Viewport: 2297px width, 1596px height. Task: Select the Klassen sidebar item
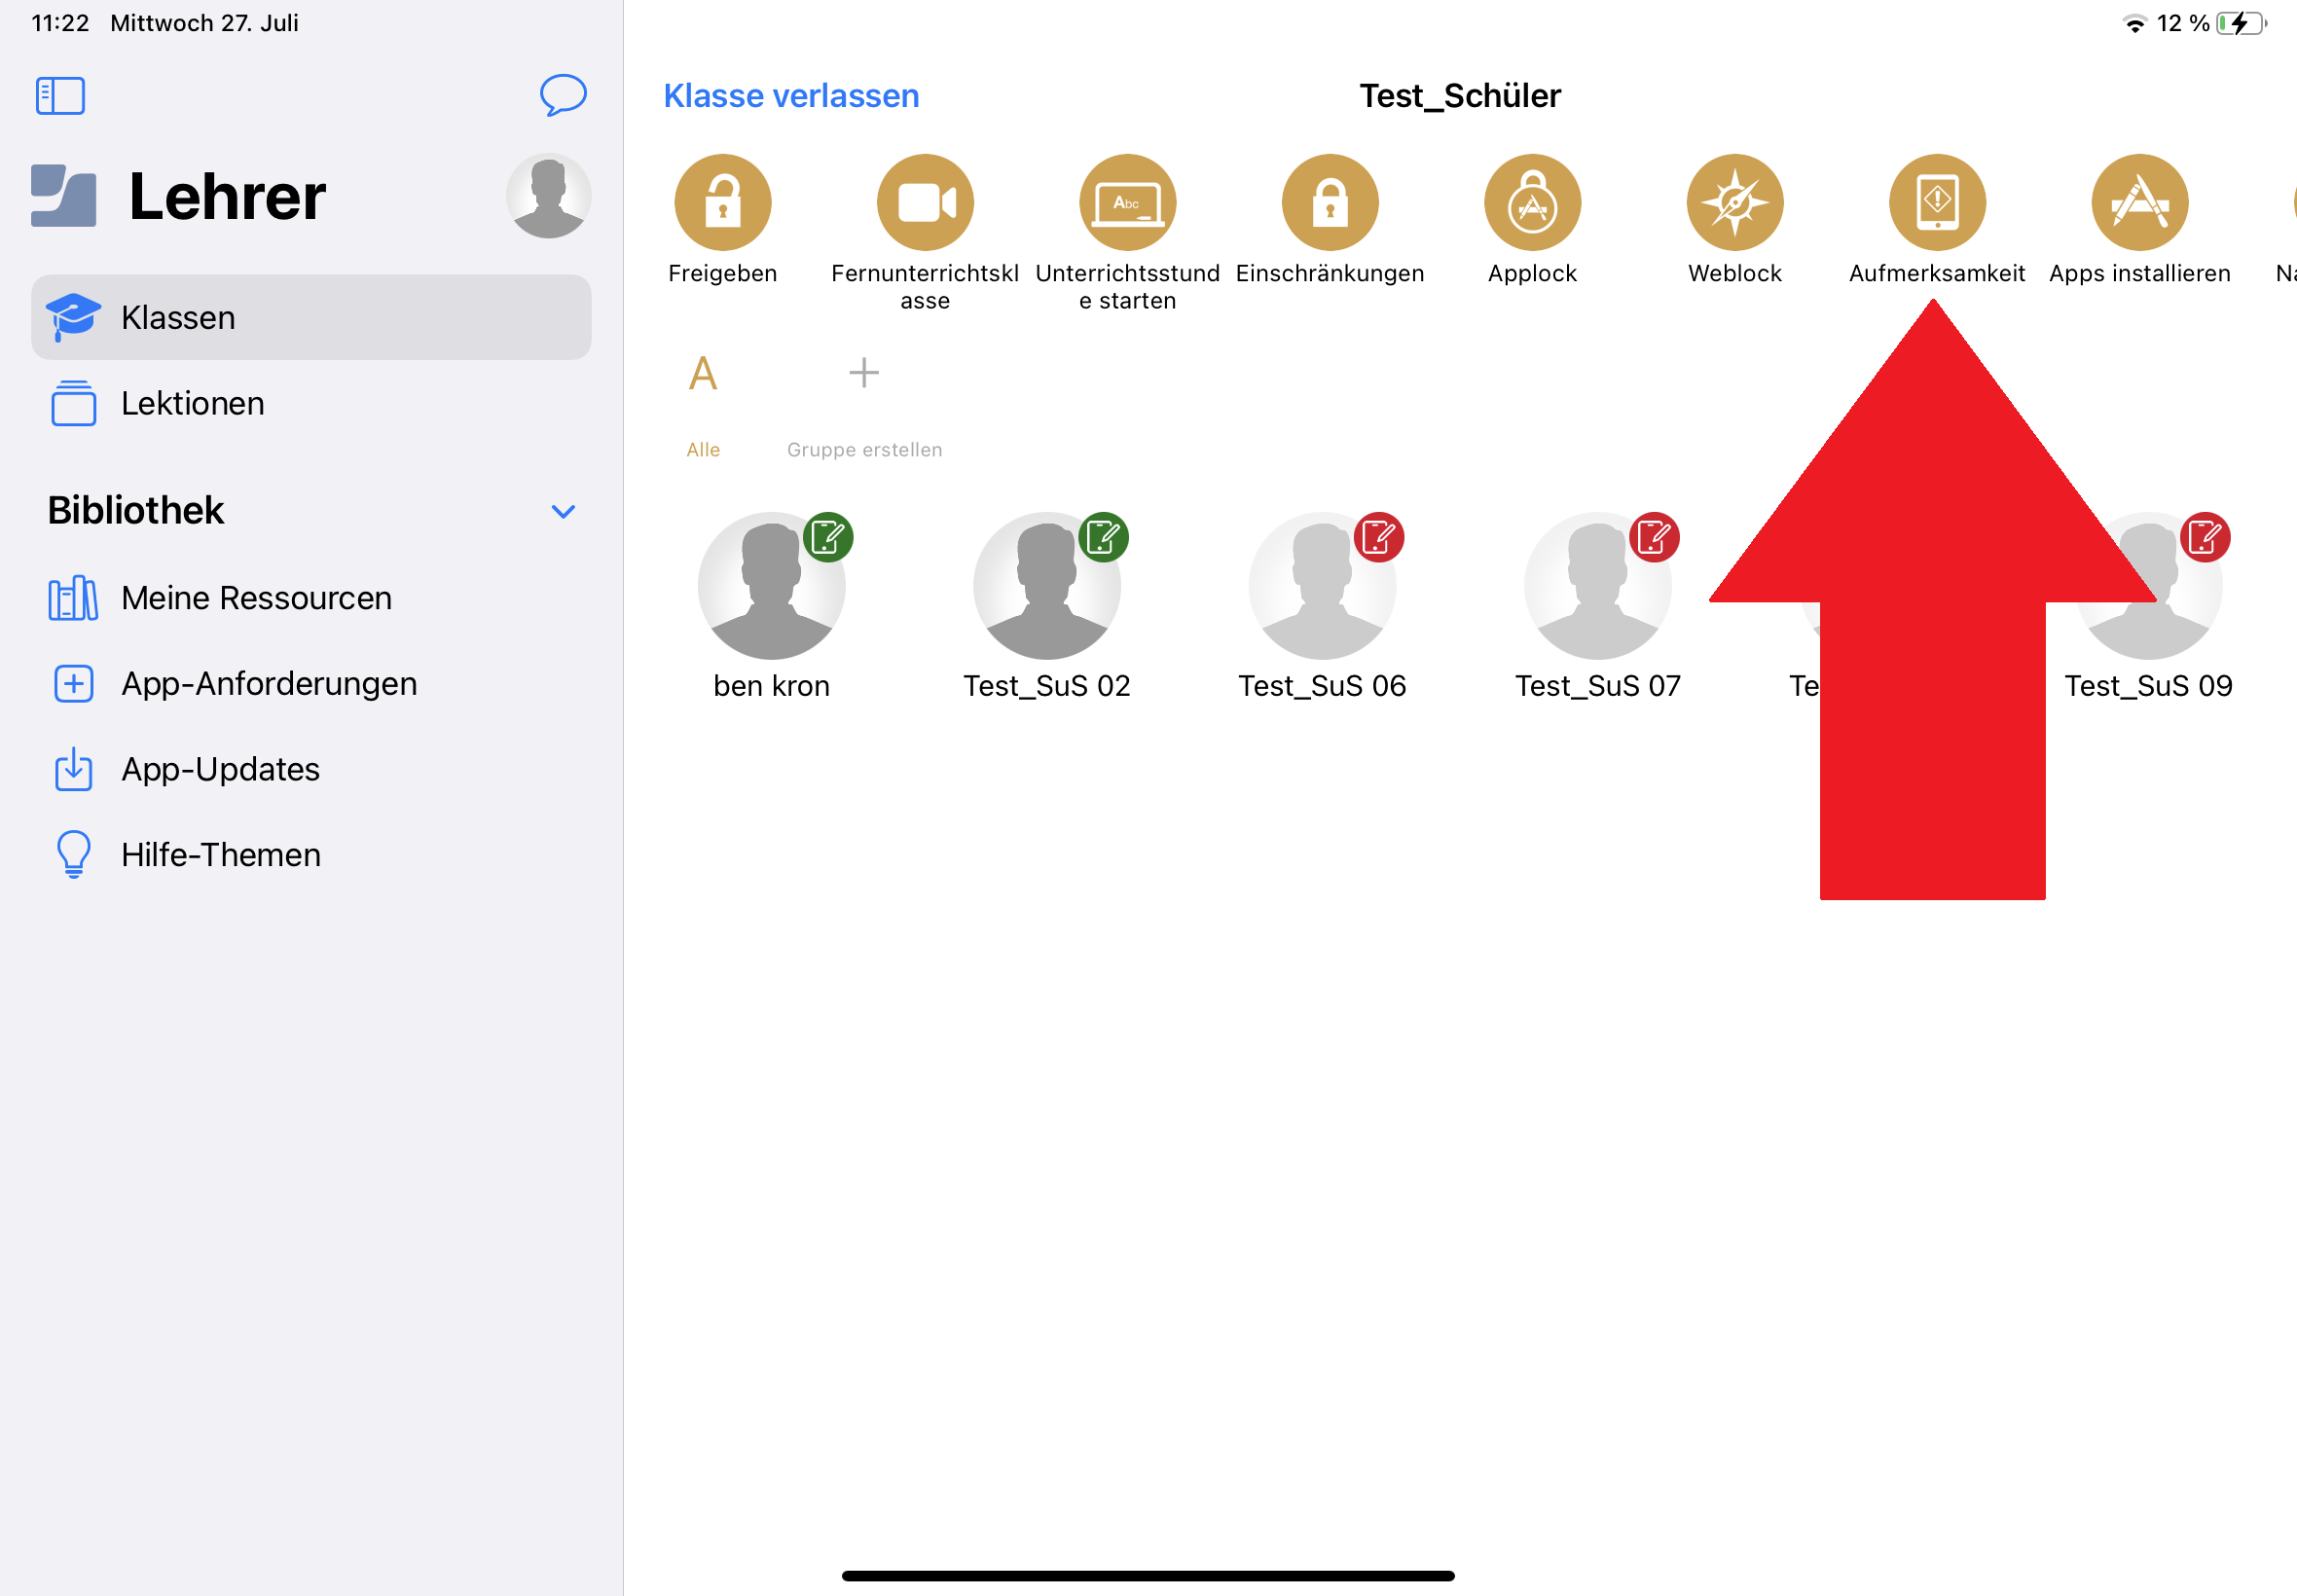click(x=311, y=317)
